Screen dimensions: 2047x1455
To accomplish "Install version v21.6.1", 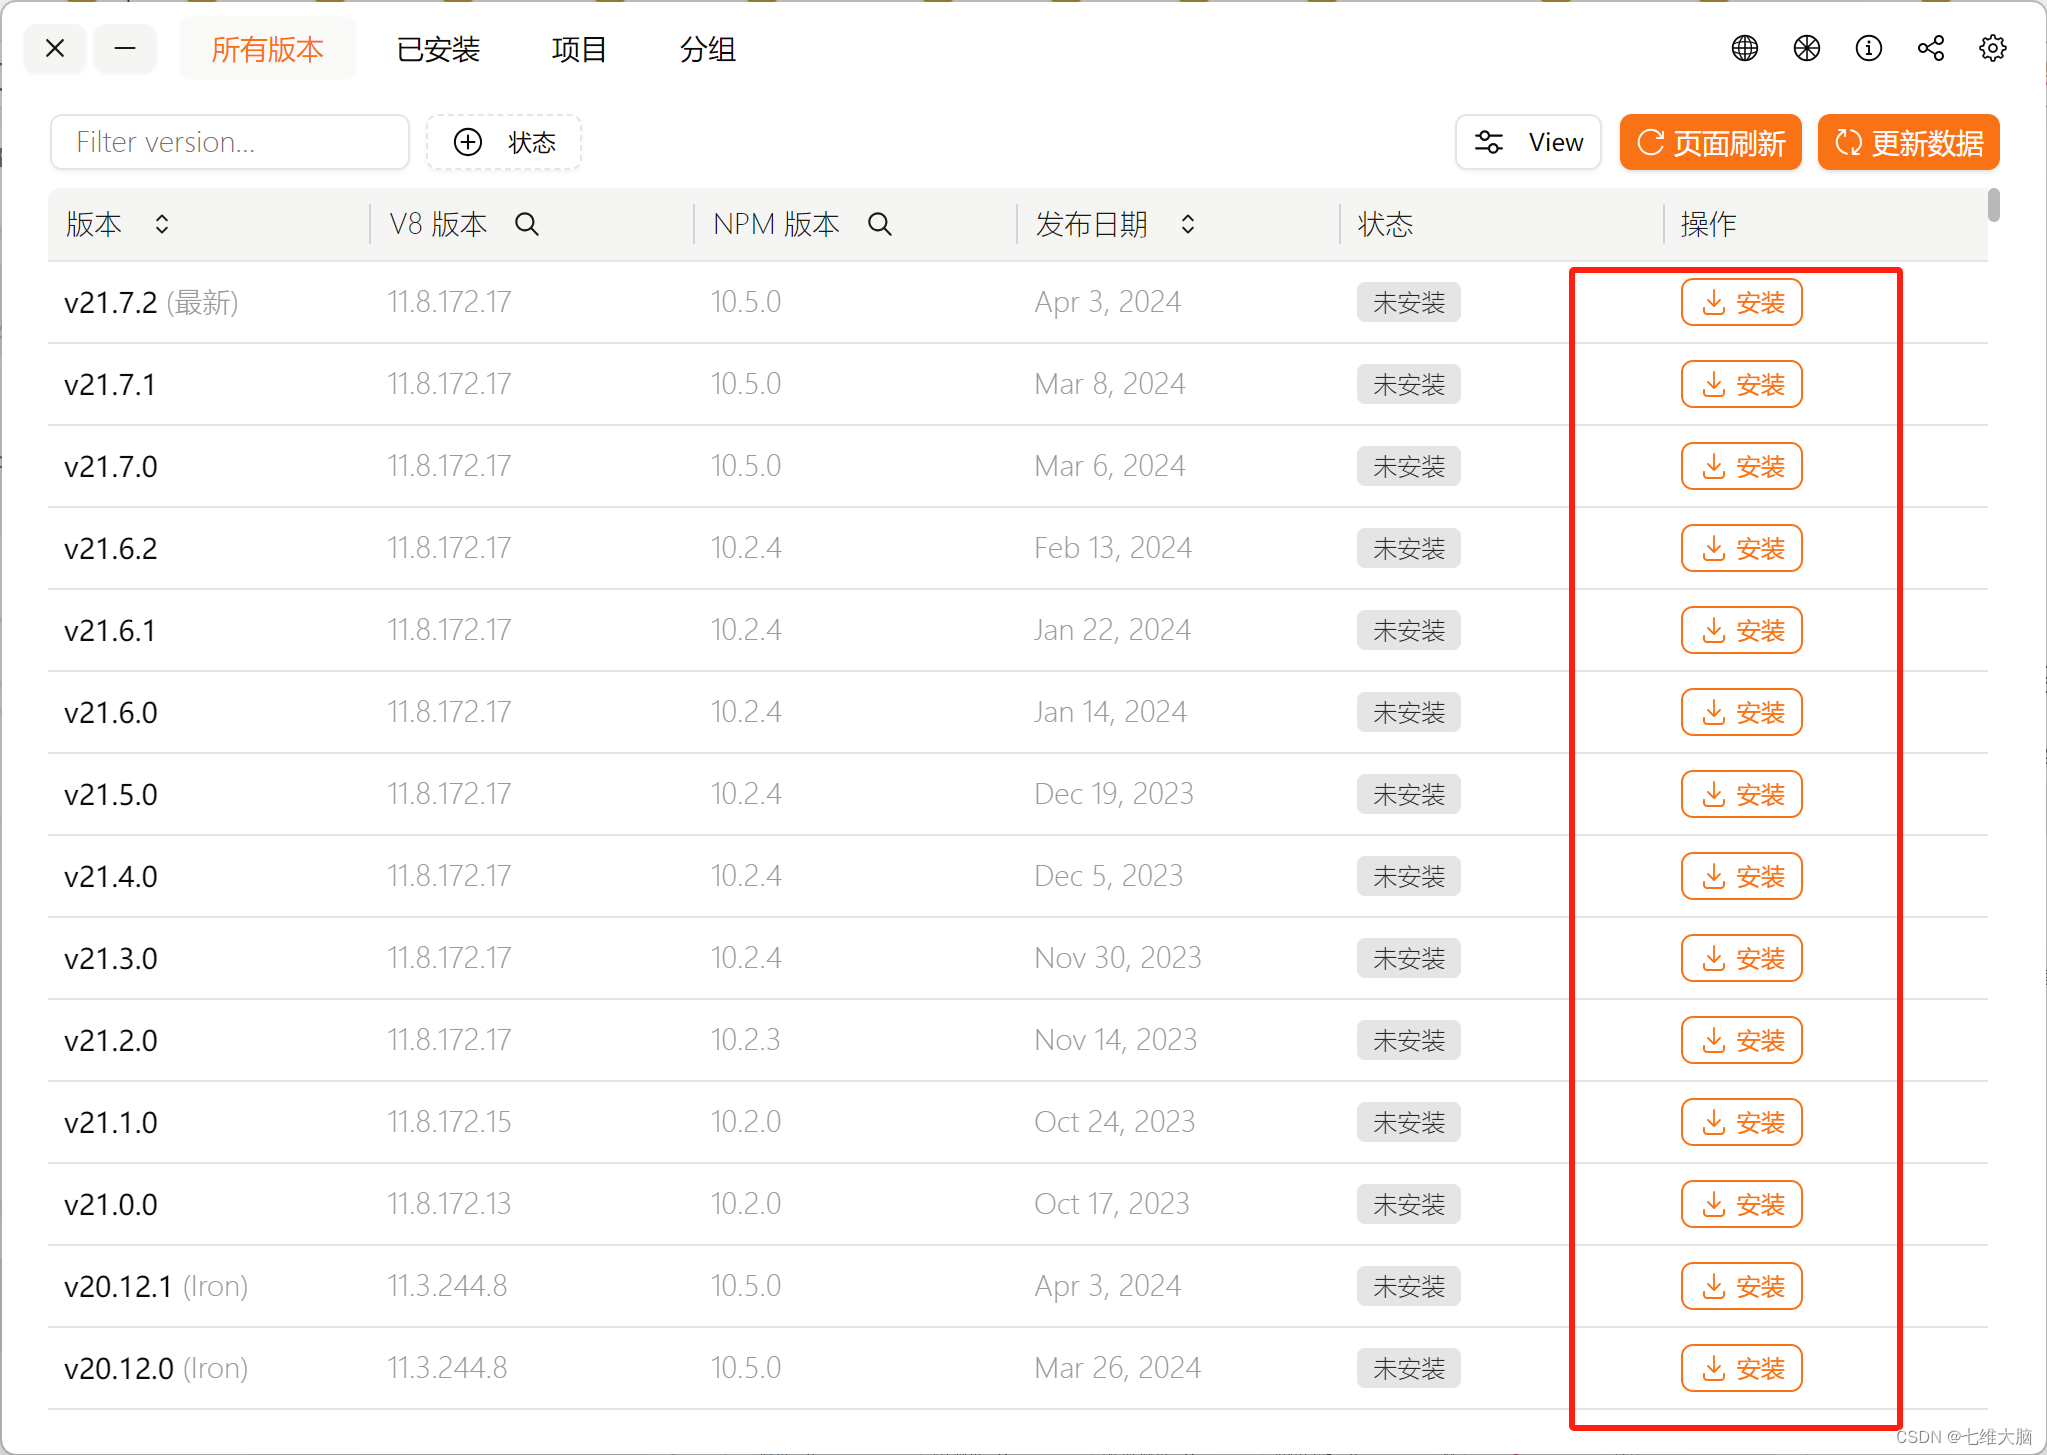I will pos(1742,630).
